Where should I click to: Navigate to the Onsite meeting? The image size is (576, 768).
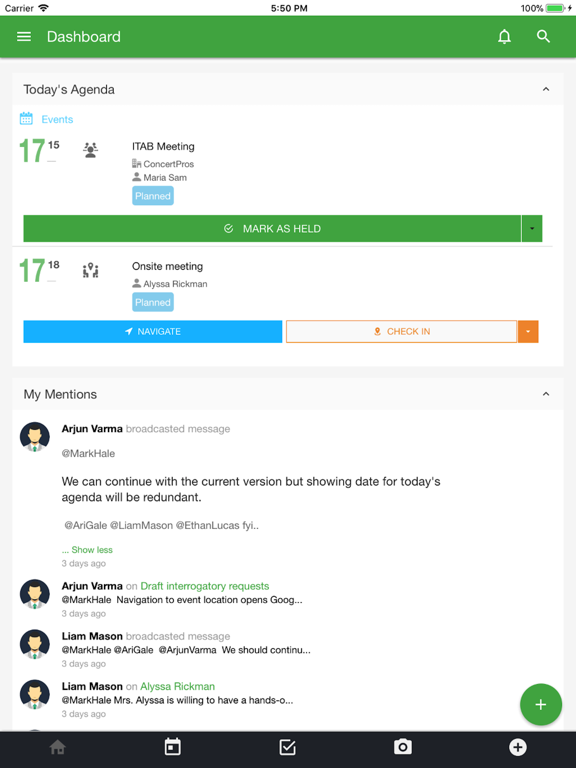tap(153, 332)
